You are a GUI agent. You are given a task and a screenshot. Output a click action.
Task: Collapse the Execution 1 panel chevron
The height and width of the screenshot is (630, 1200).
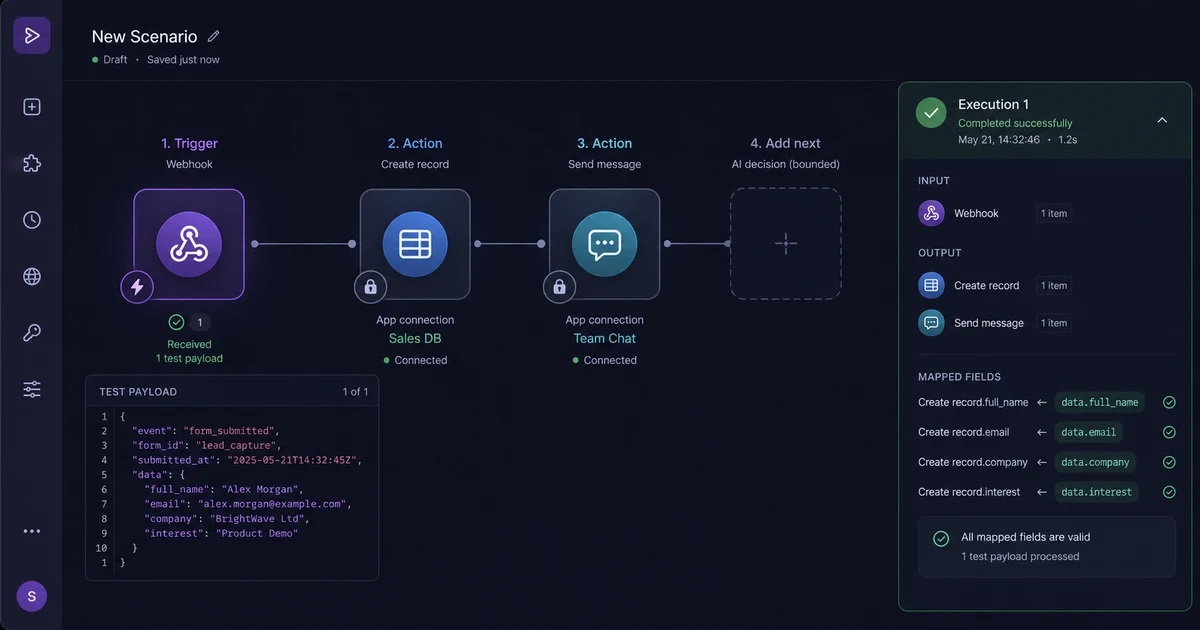click(x=1162, y=120)
